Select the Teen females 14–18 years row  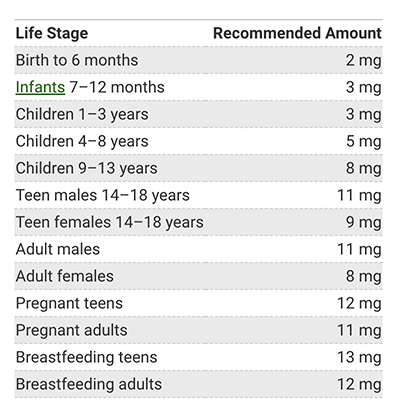pos(198,222)
